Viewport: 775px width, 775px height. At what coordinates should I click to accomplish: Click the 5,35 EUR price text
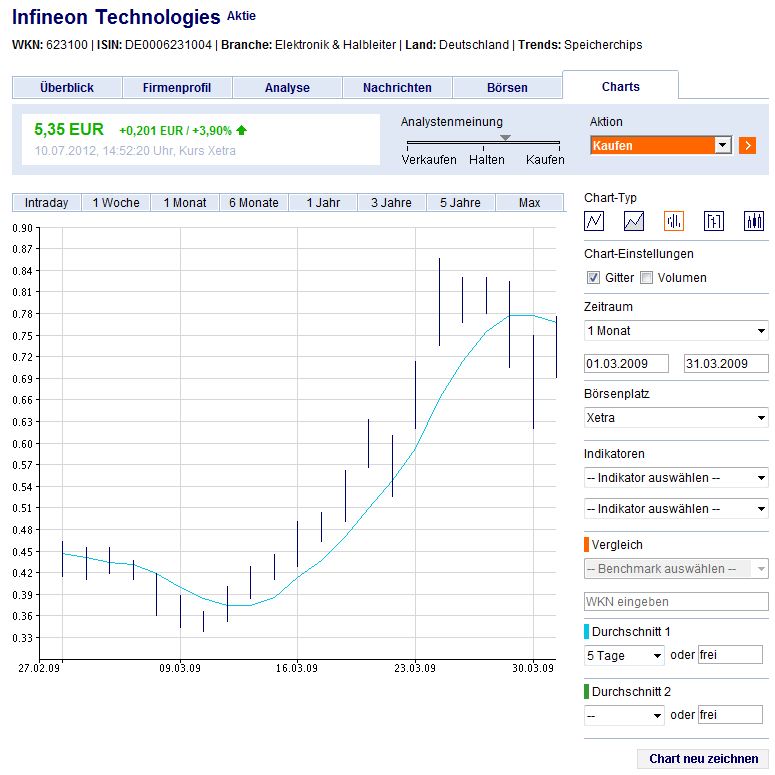point(69,129)
